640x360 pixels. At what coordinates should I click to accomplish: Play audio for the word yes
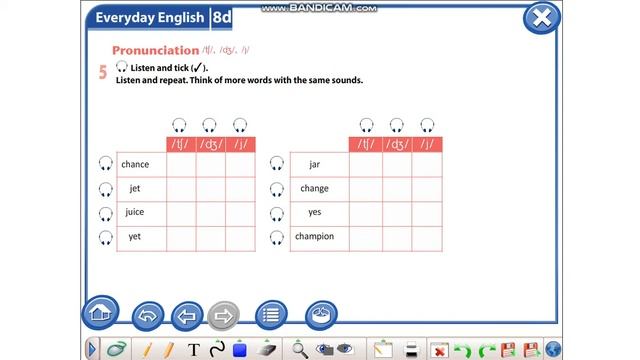tap(277, 214)
